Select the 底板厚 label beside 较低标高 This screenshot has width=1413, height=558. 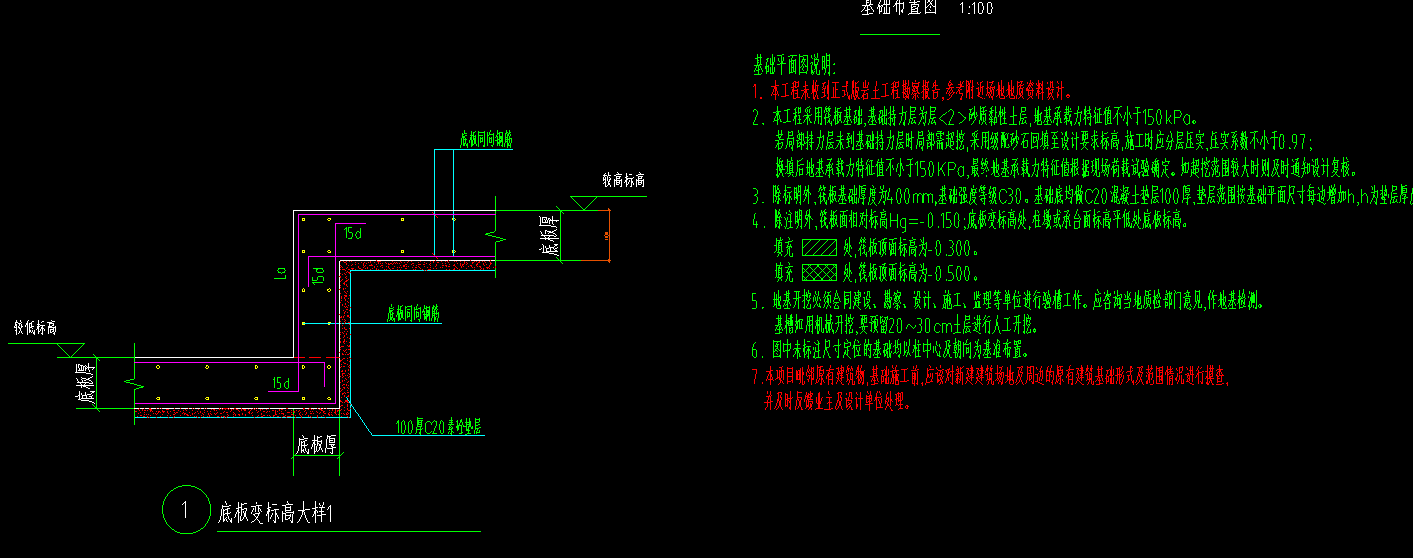point(87,383)
